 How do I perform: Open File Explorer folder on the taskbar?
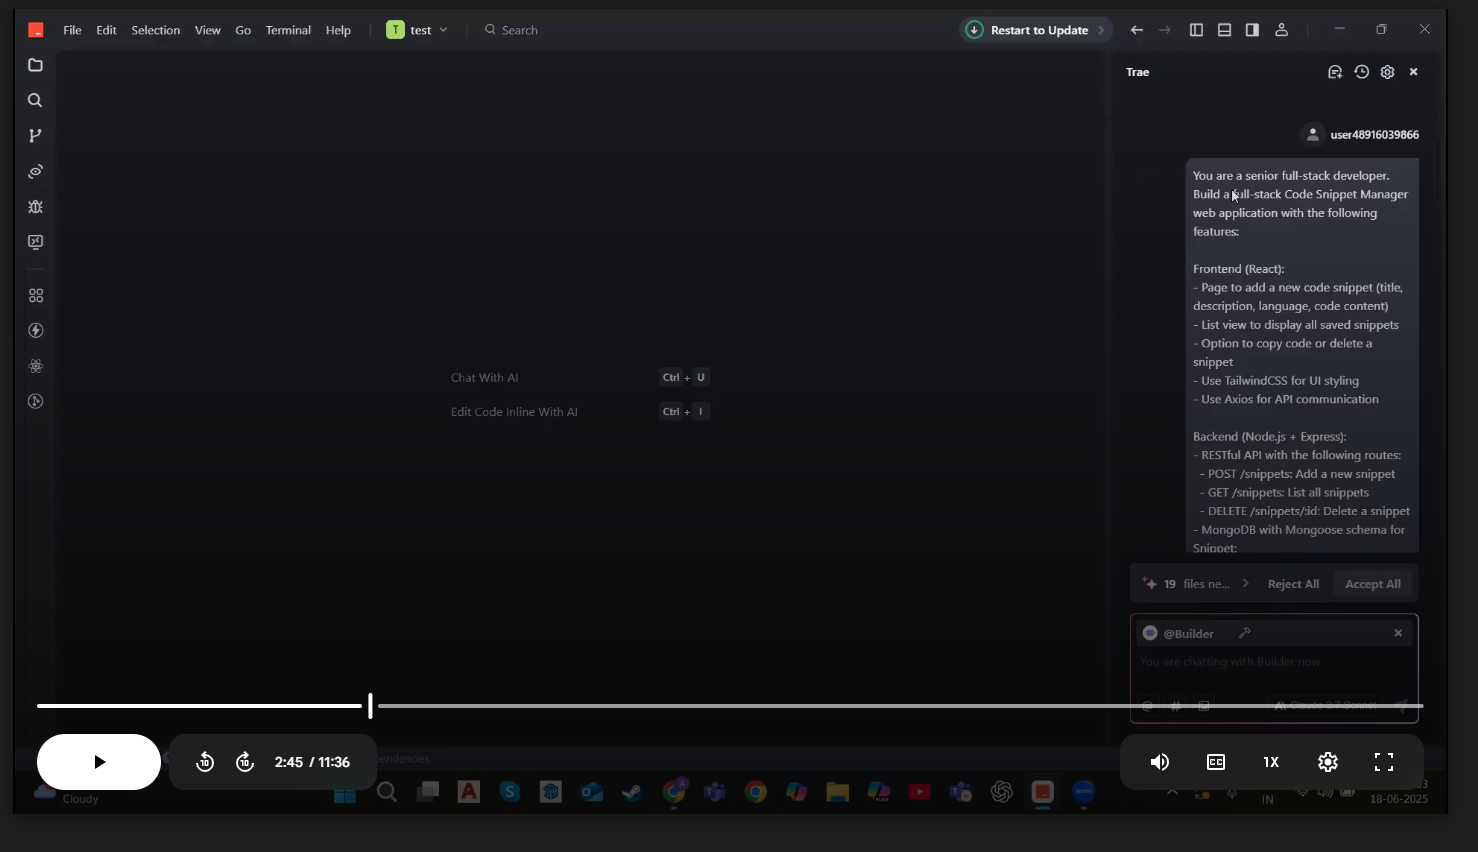coord(837,792)
